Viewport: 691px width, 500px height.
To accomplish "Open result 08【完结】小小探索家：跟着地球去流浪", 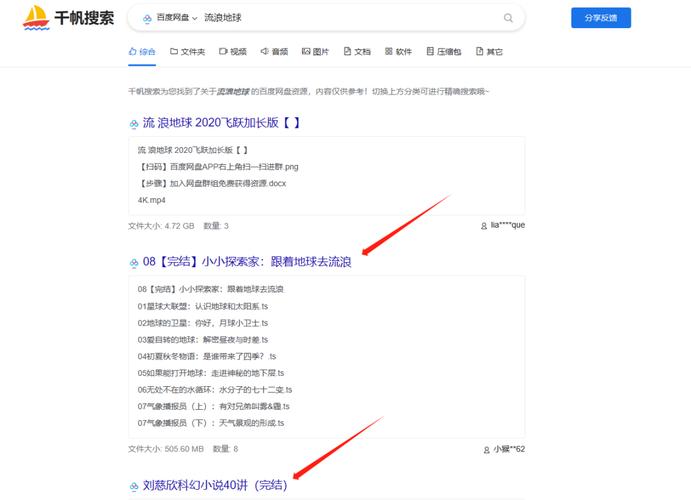I will coord(247,262).
